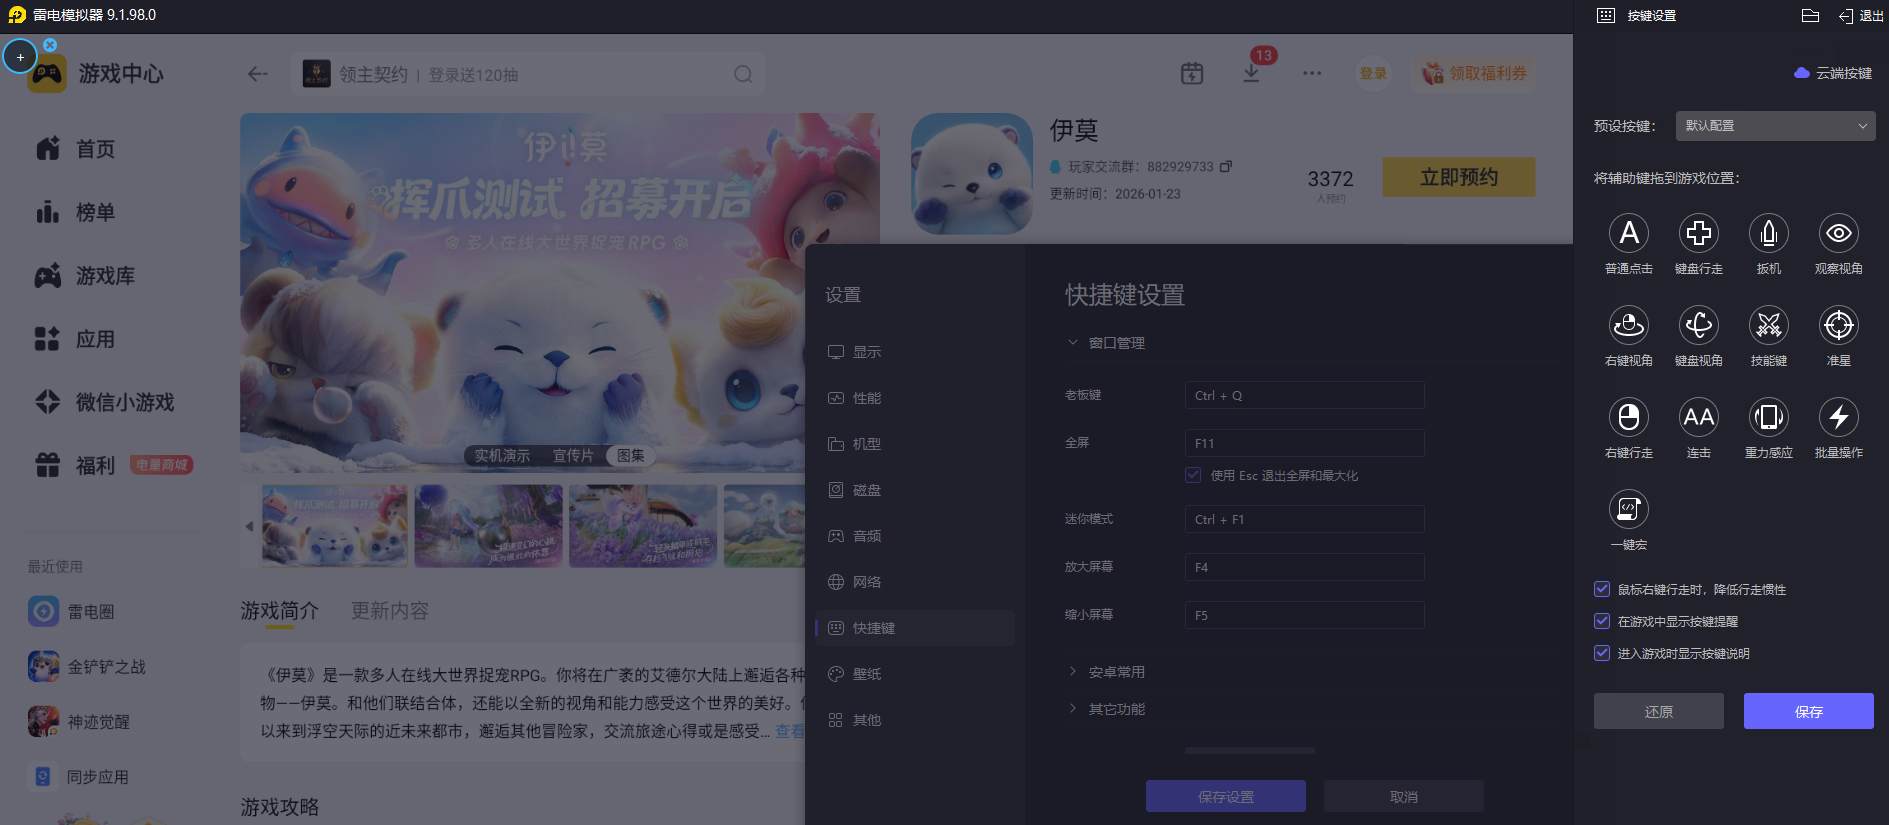Select the 重力感应 gravity sensor icon
The image size is (1889, 825).
(x=1768, y=417)
